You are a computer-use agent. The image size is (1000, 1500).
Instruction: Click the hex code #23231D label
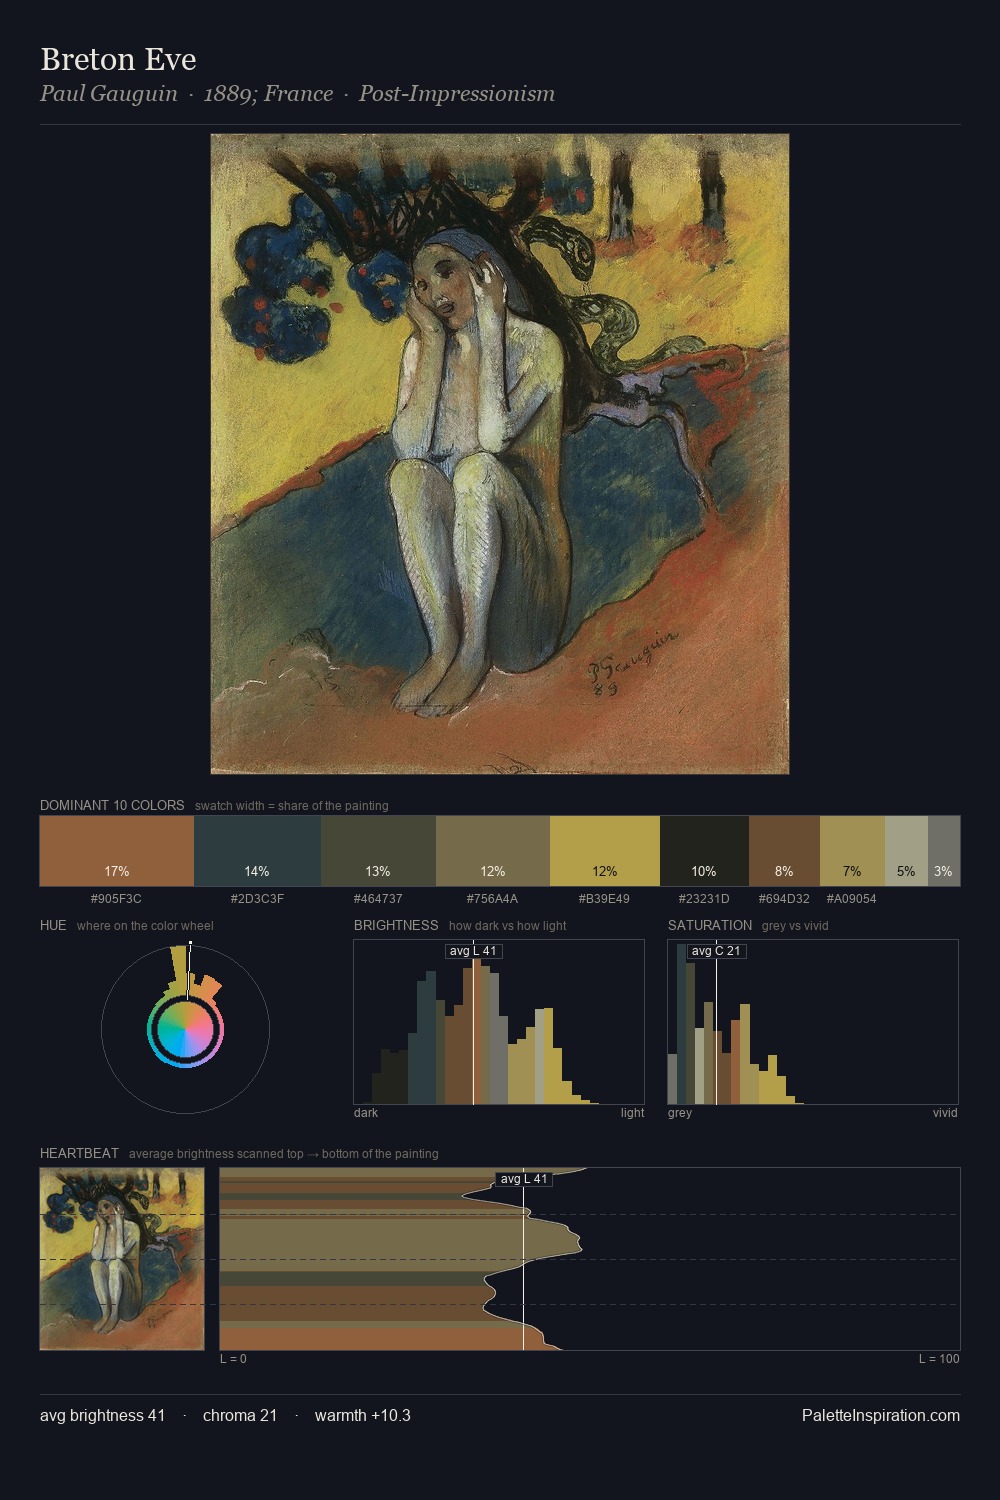704,899
